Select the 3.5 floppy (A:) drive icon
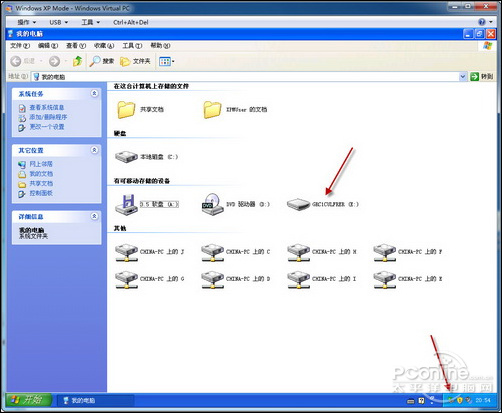 [x=126, y=204]
